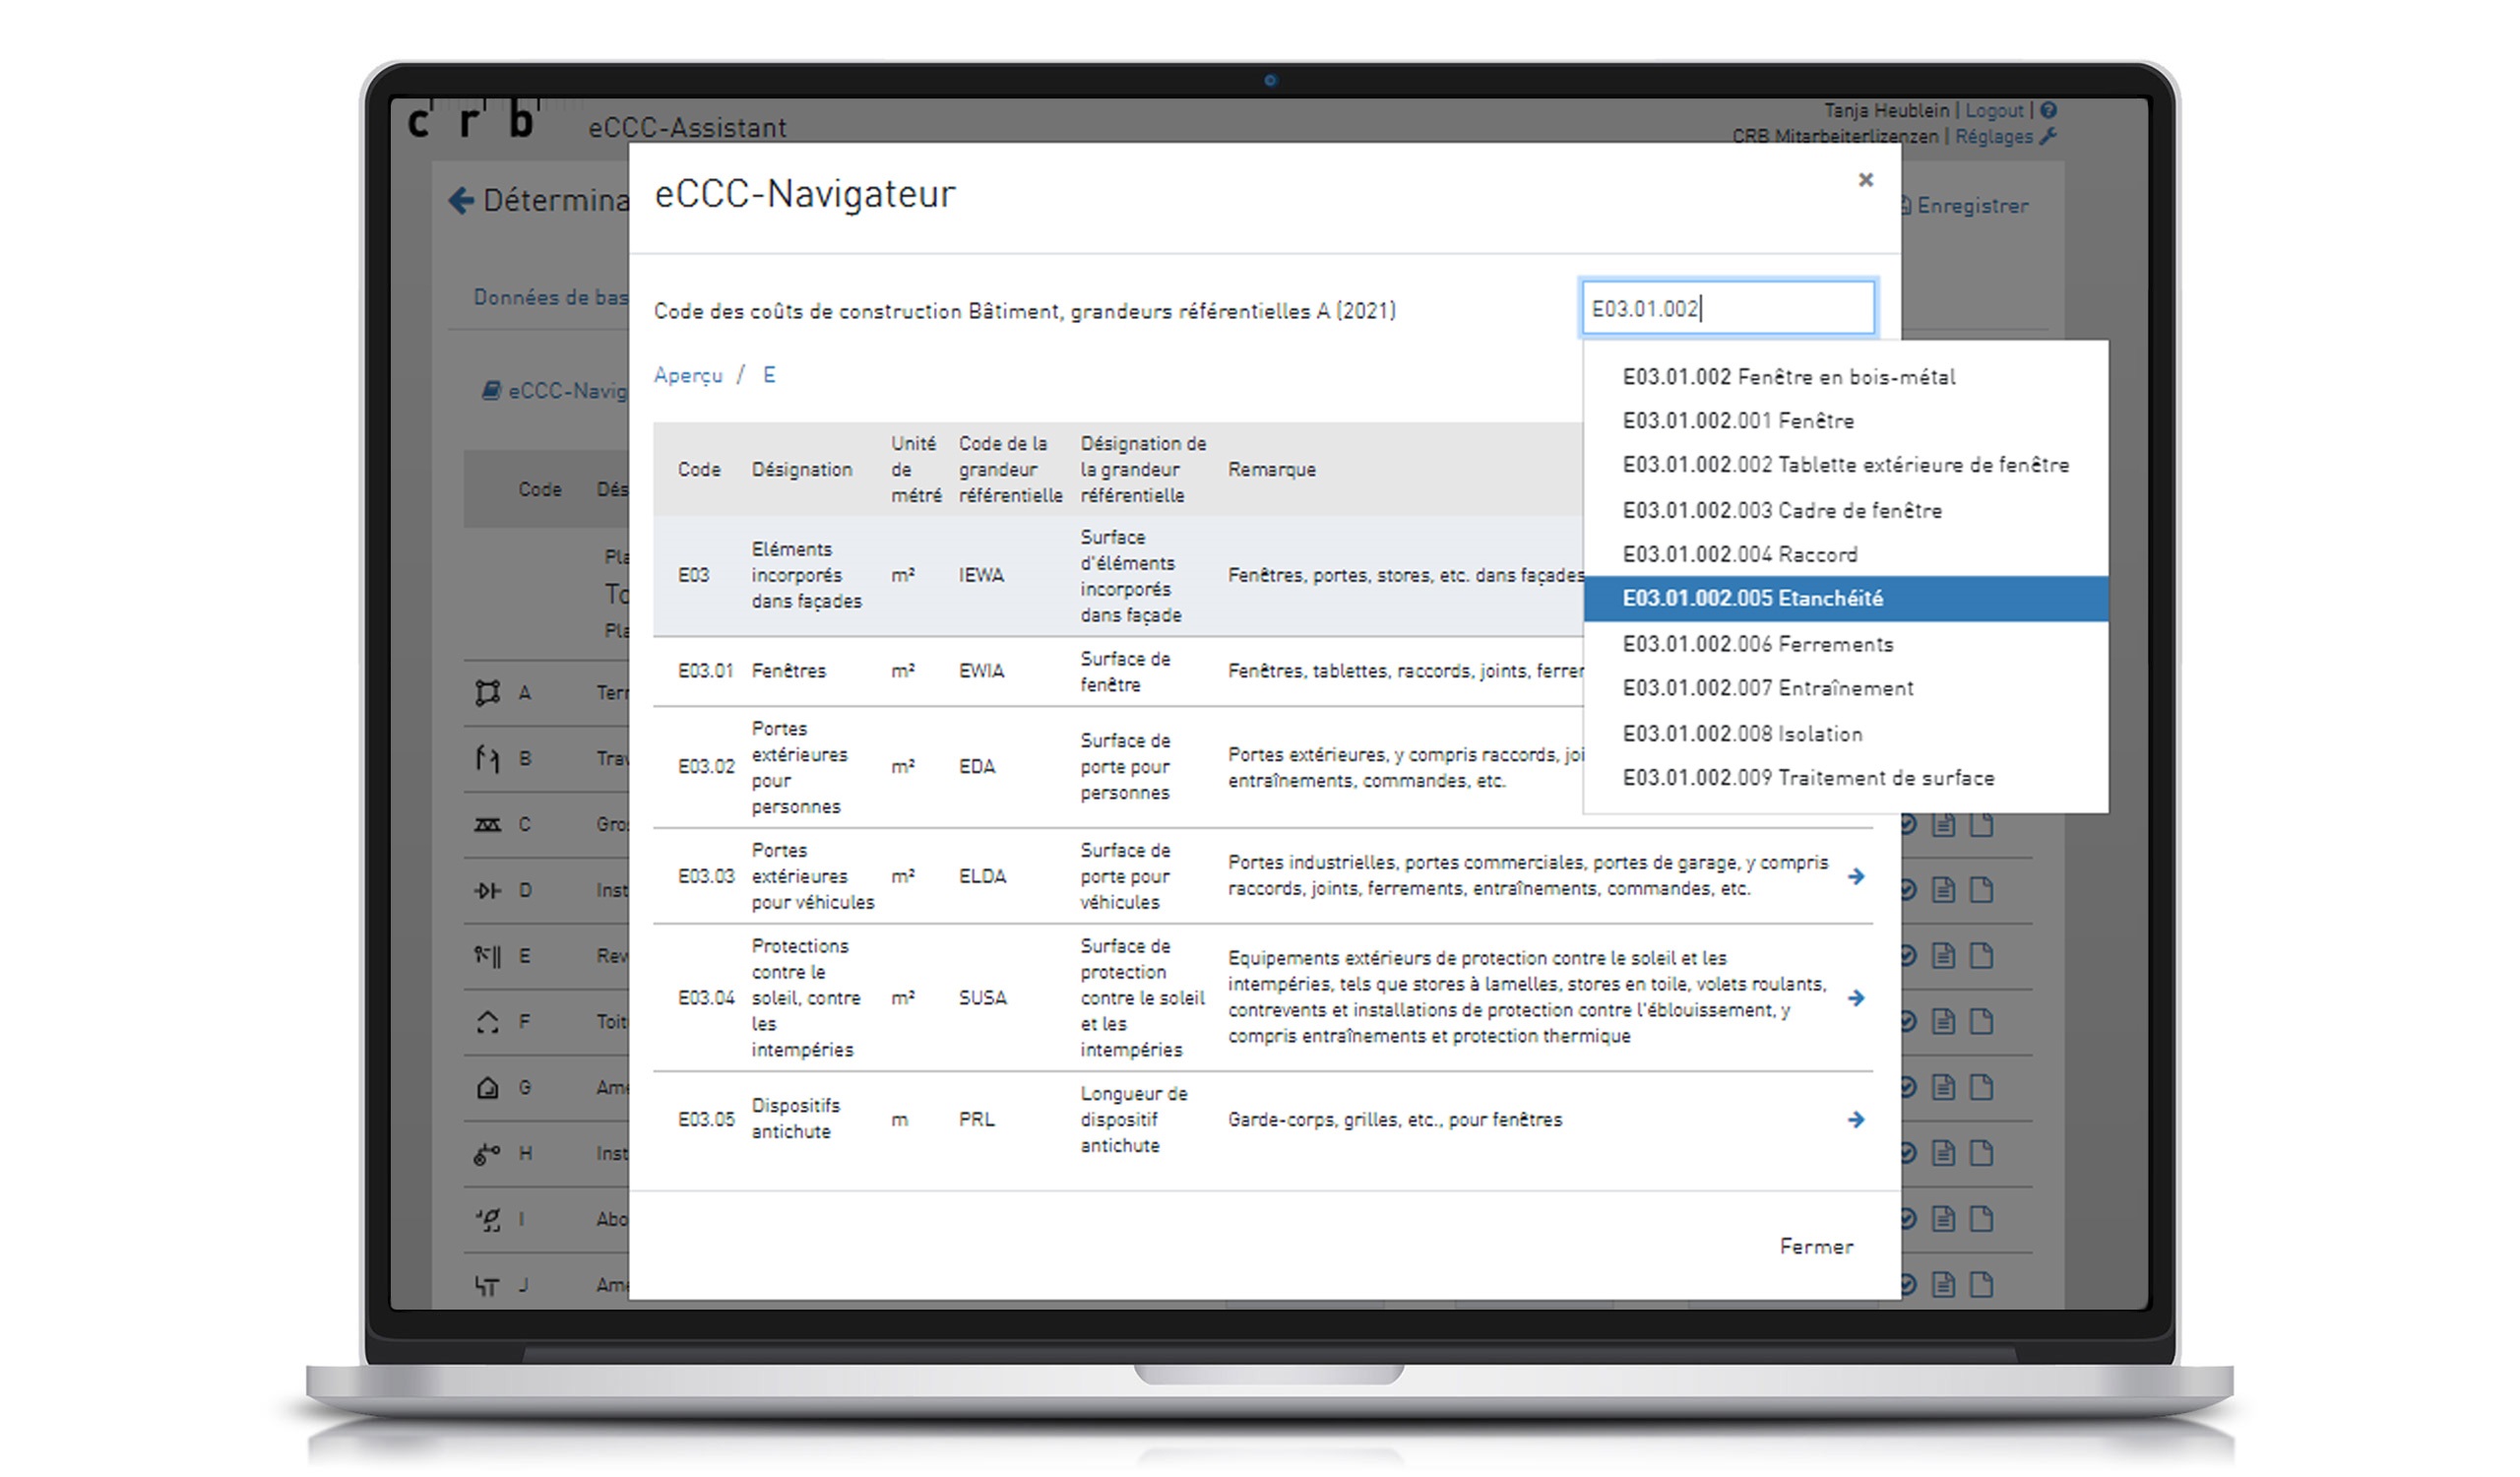
Task: Click PRL code in E03.05 row
Action: coord(976,1120)
